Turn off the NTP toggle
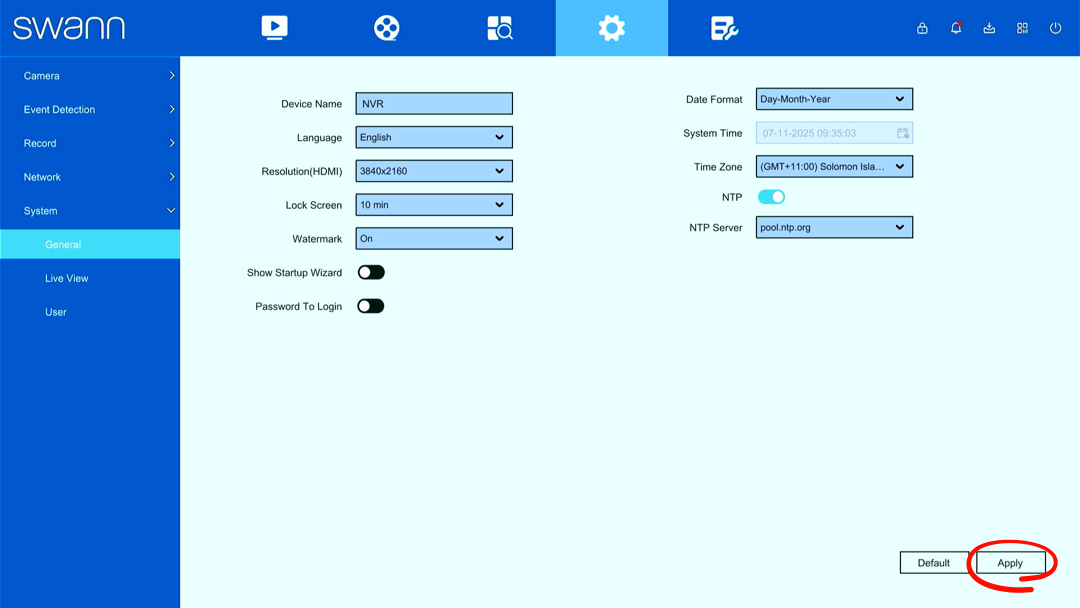Viewport: 1080px width, 608px height. pos(771,197)
